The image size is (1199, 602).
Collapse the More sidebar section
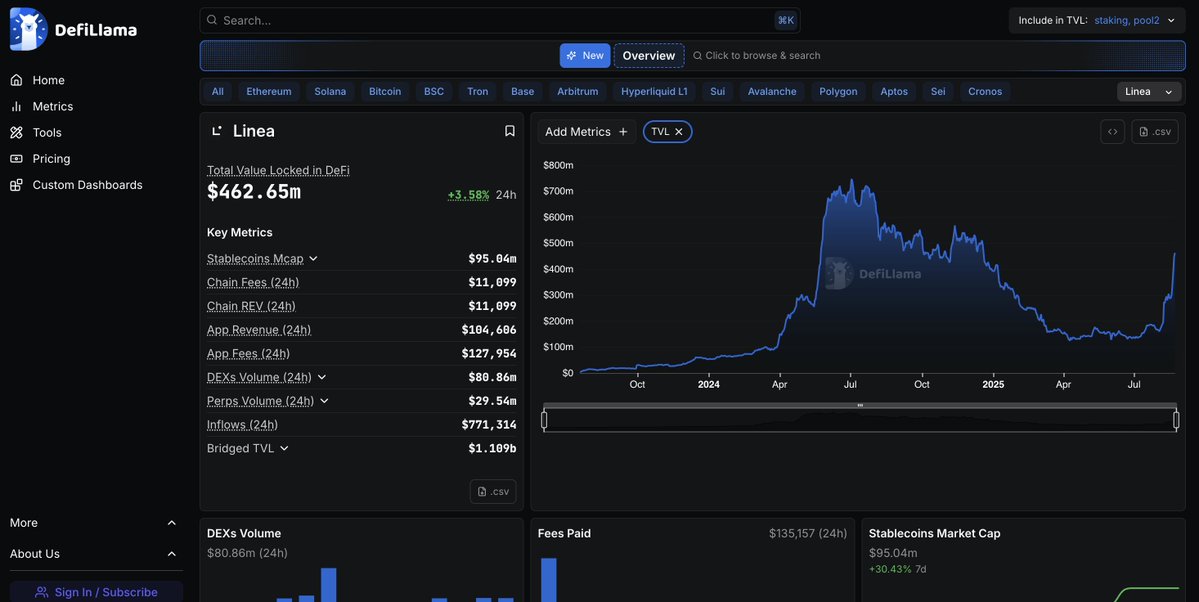[x=171, y=523]
